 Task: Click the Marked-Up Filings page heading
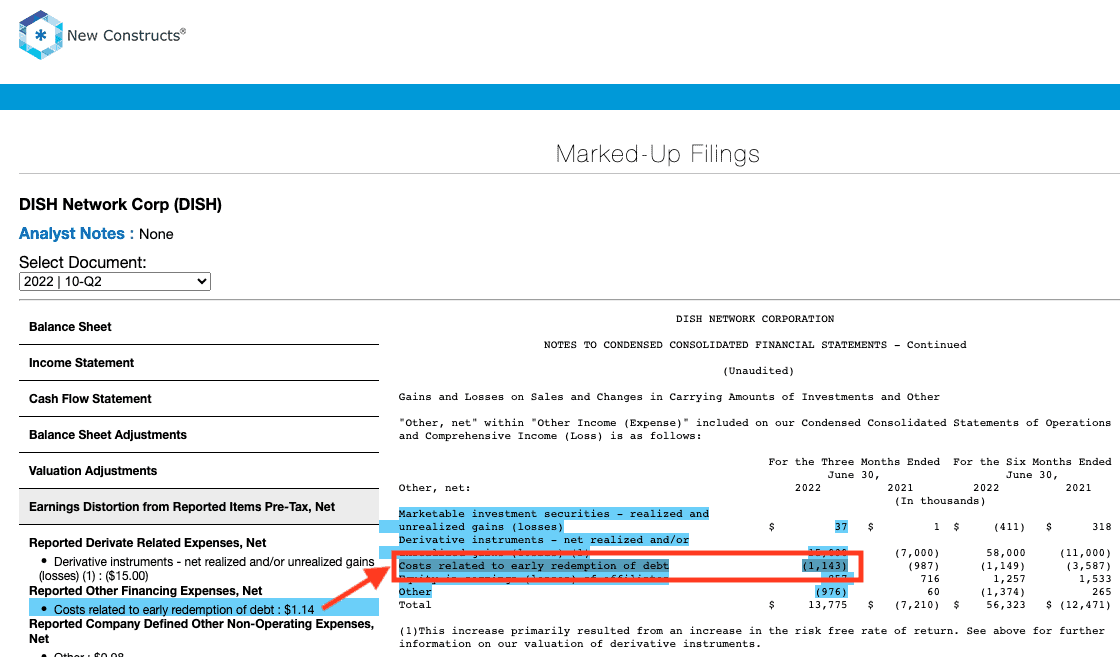pyautogui.click(x=657, y=154)
